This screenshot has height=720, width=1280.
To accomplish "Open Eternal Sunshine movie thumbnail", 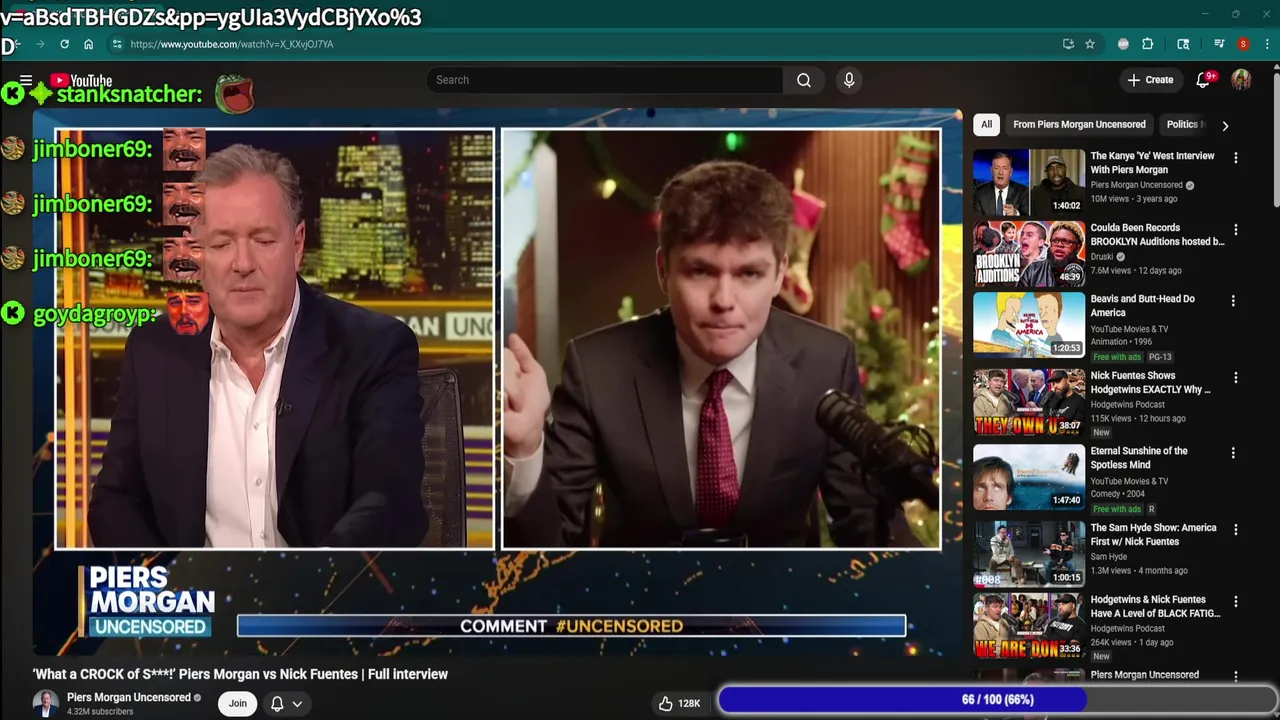I will [1029, 477].
